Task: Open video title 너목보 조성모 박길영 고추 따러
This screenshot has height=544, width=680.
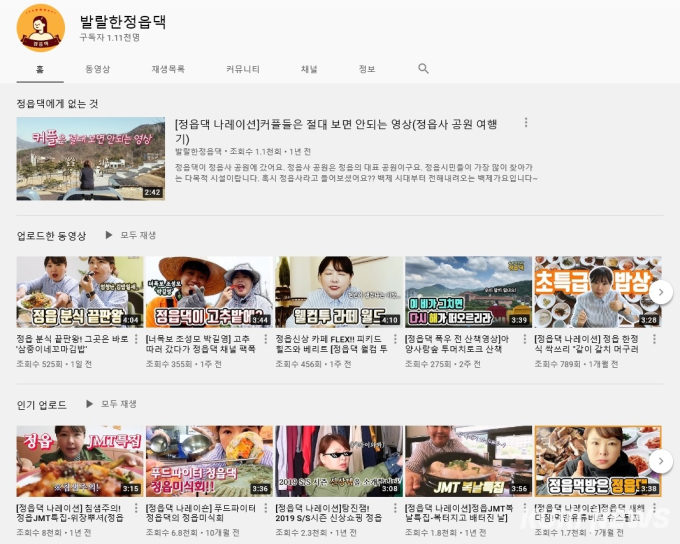Action: pos(201,344)
